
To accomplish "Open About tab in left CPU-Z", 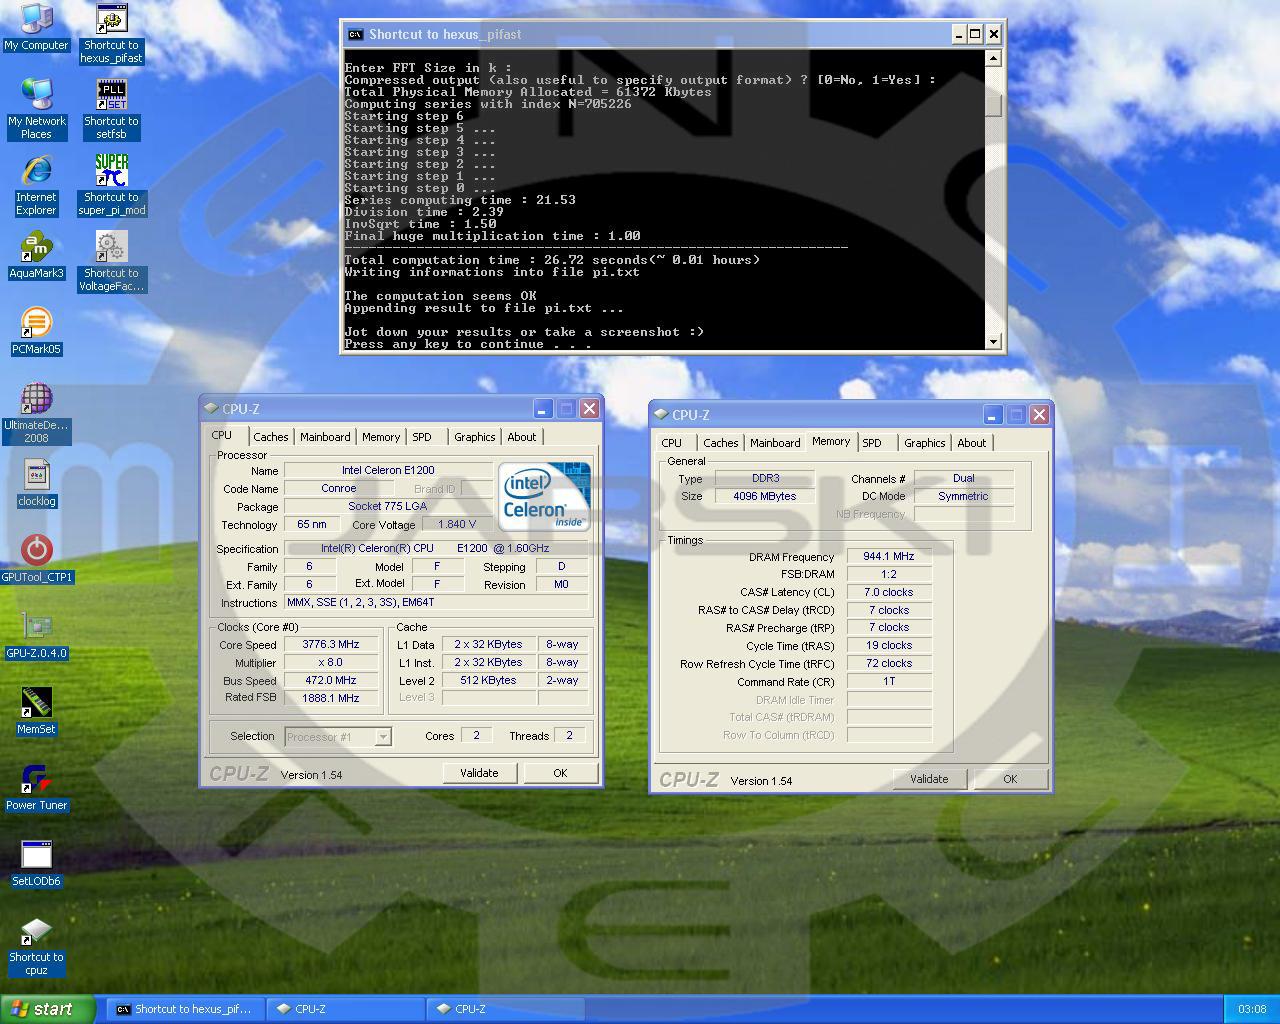I will pyautogui.click(x=521, y=437).
